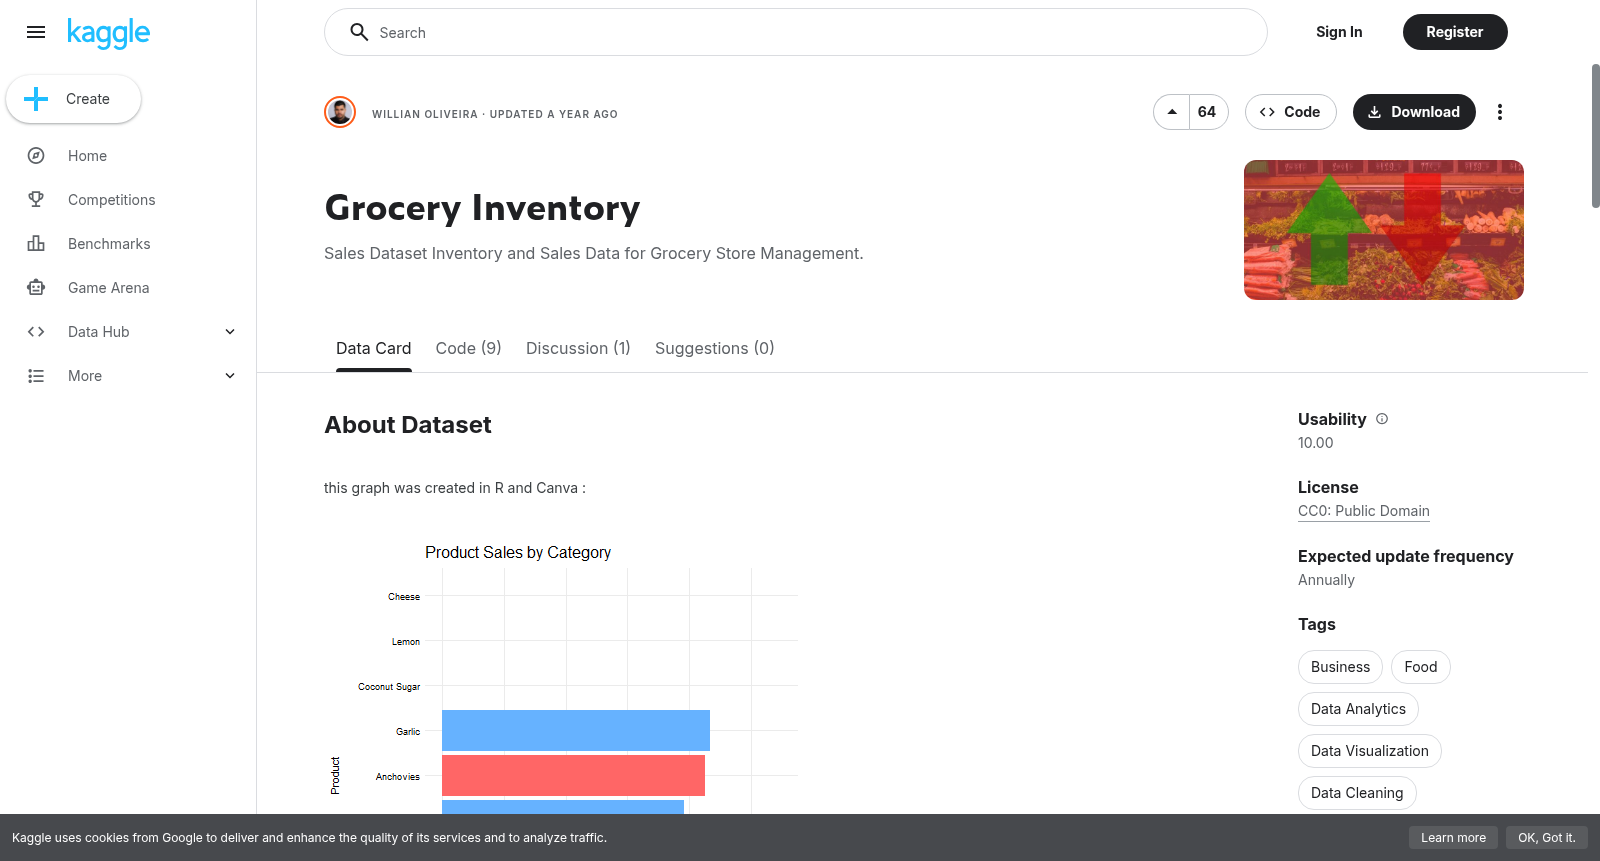This screenshot has width=1600, height=861.
Task: Click the Benchmarks bar chart icon
Action: coord(36,244)
